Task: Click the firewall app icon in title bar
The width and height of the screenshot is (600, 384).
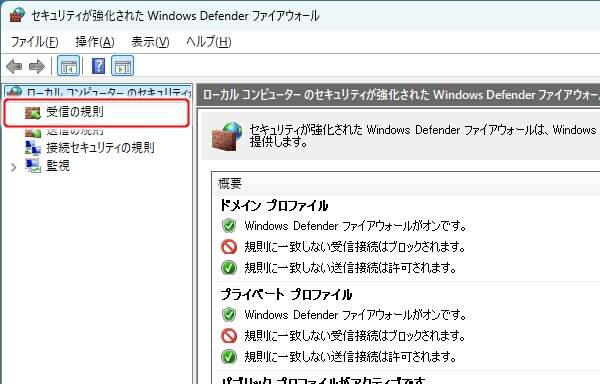Action: (x=17, y=15)
